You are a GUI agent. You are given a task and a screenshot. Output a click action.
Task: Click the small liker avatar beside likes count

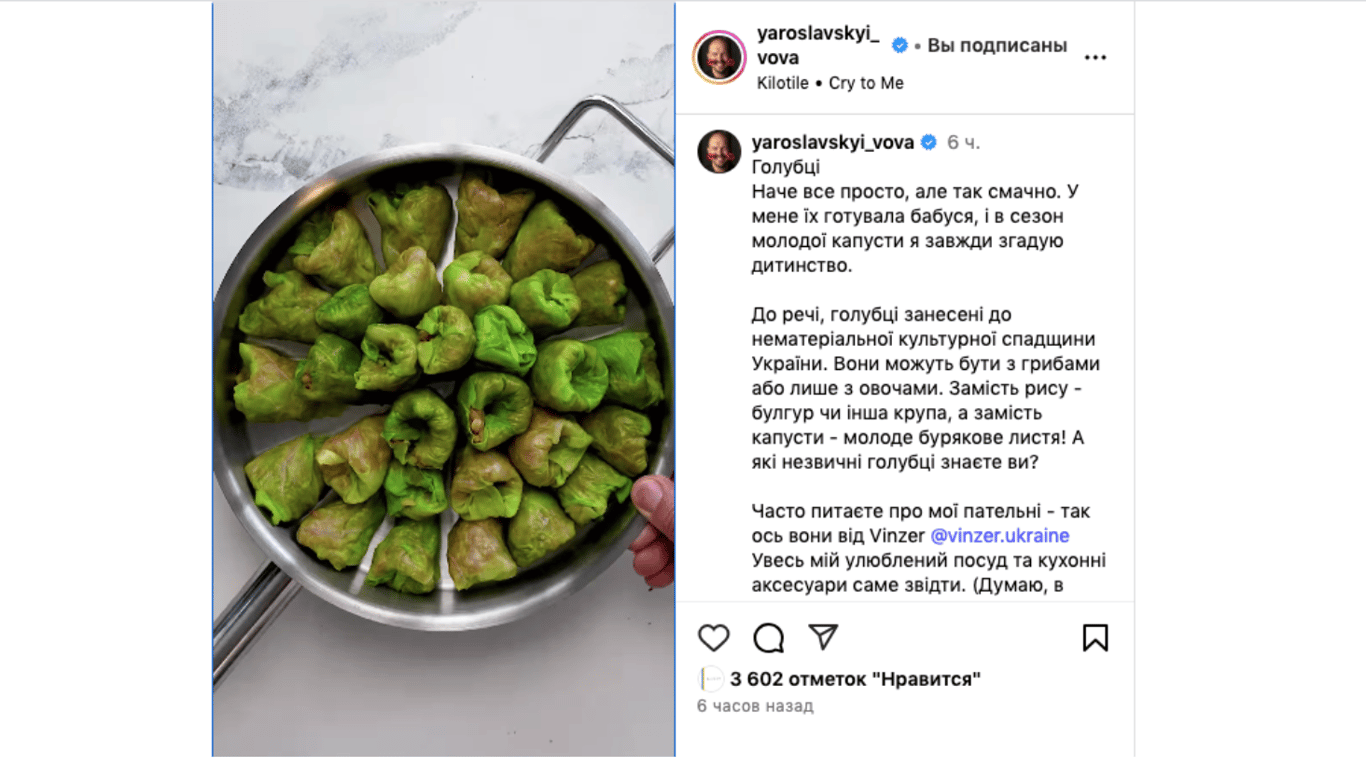click(710, 679)
